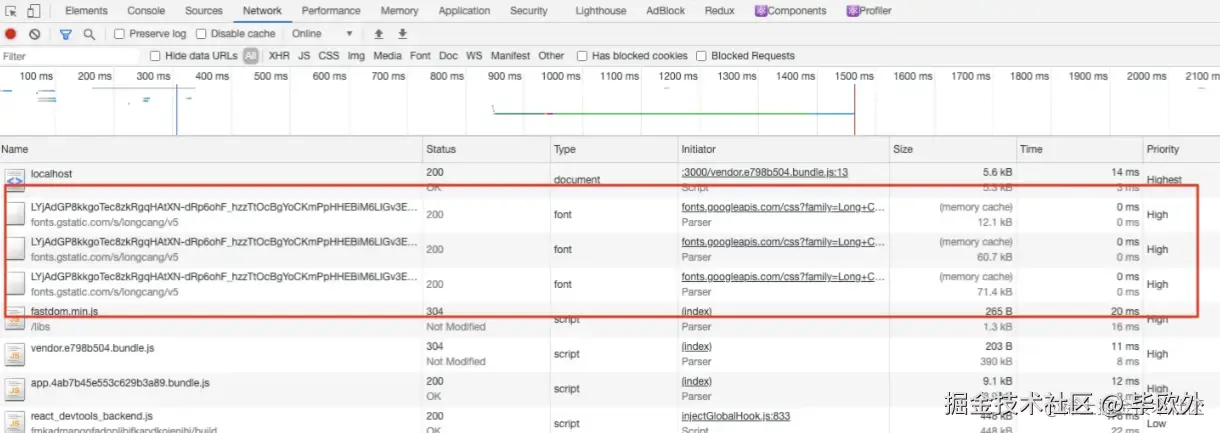Clear the network log icon

tap(35, 34)
